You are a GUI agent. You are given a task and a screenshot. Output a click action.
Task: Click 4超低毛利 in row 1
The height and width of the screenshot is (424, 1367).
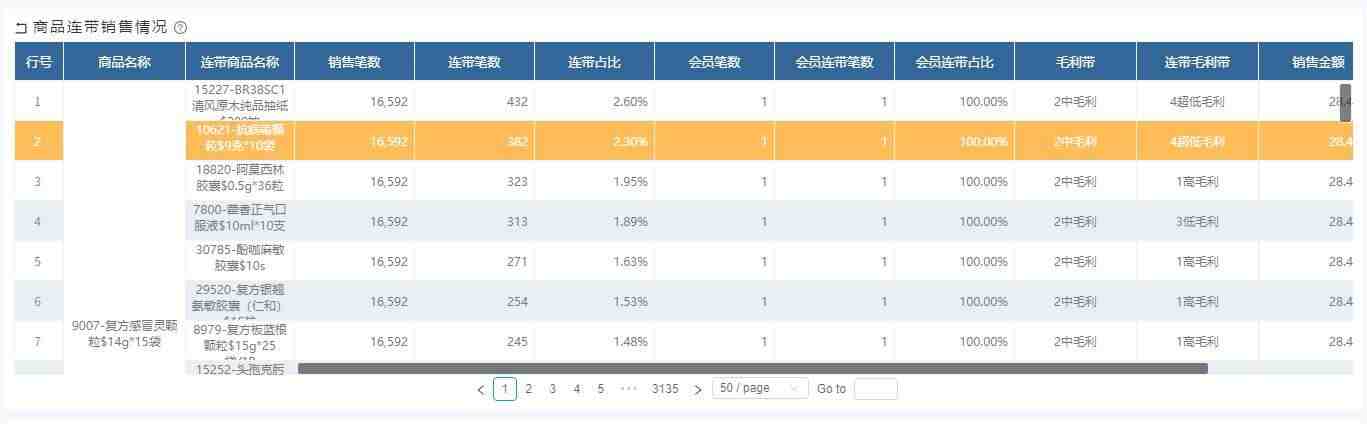click(x=1197, y=102)
